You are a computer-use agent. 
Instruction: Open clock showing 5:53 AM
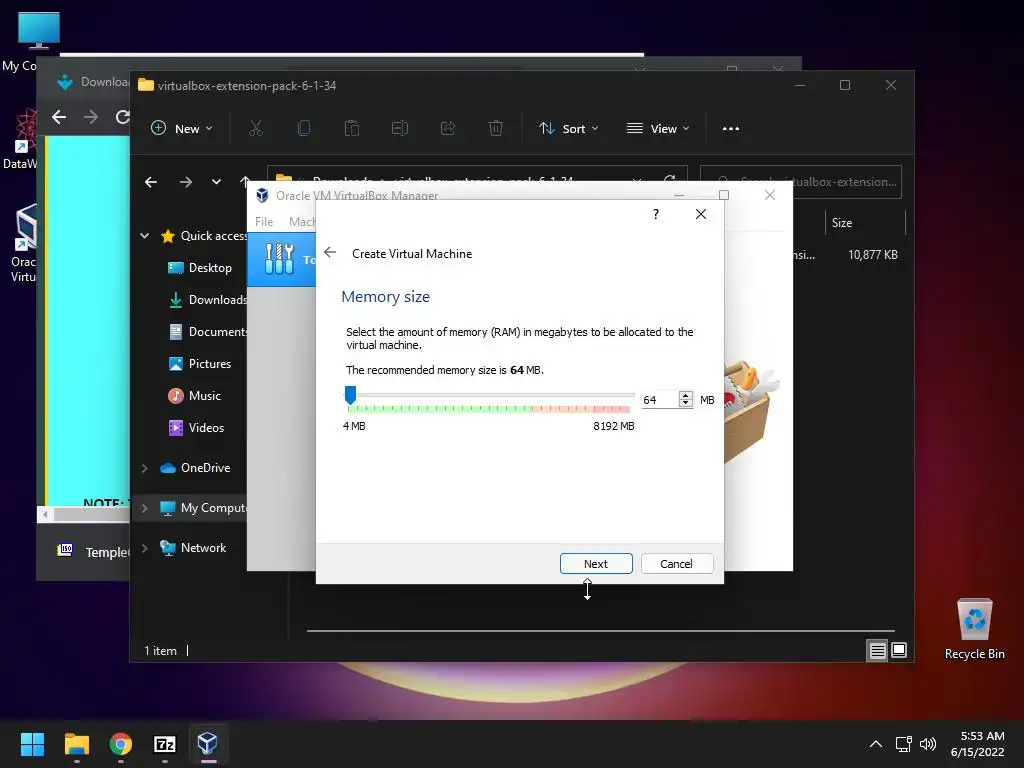[x=977, y=744]
